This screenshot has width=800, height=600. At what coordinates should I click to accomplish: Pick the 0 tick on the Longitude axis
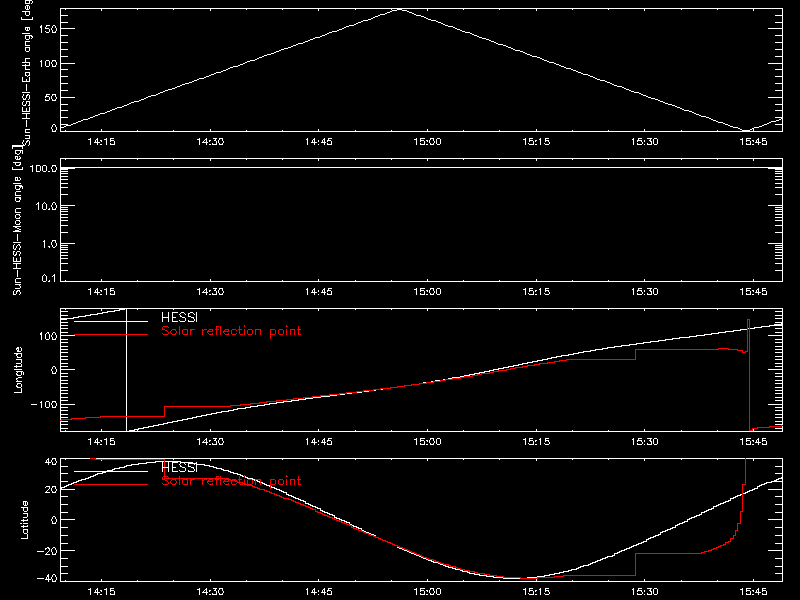[x=54, y=370]
